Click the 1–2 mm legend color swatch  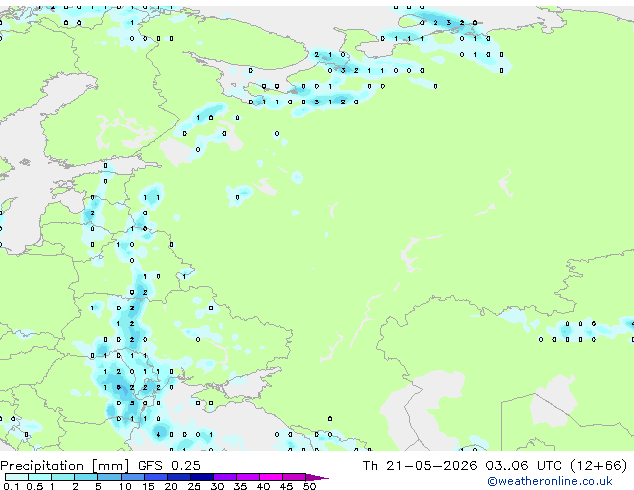(63, 477)
